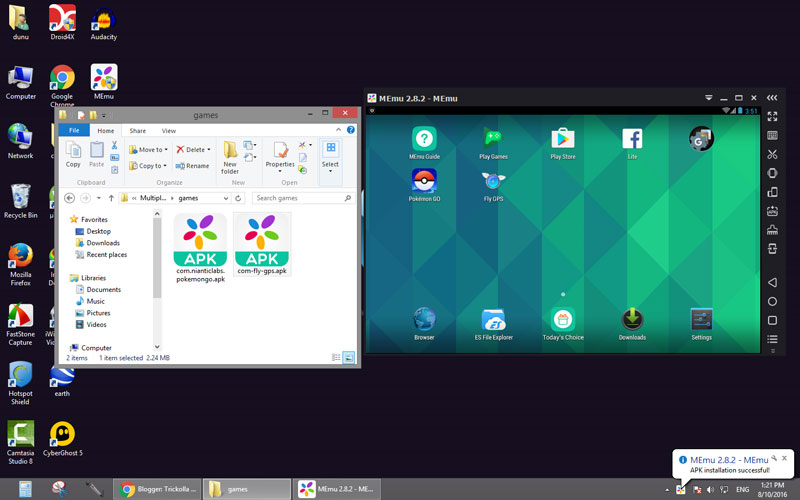The height and width of the screenshot is (500, 800).
Task: Switch to large icons view in status bar
Action: (x=349, y=358)
